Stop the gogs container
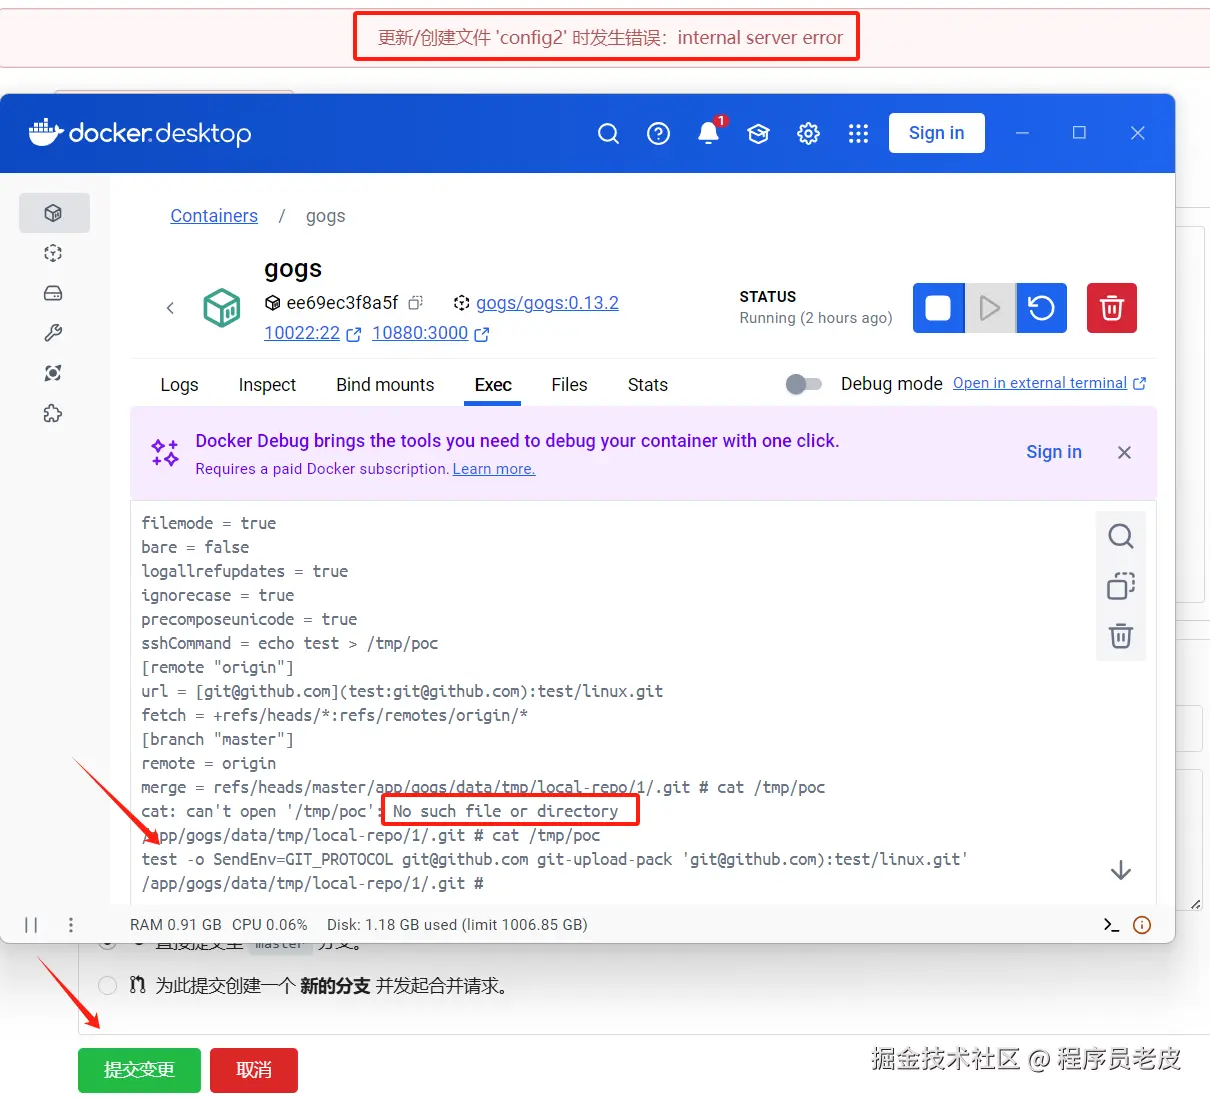Screen dimensions: 1210x1101 [x=938, y=308]
